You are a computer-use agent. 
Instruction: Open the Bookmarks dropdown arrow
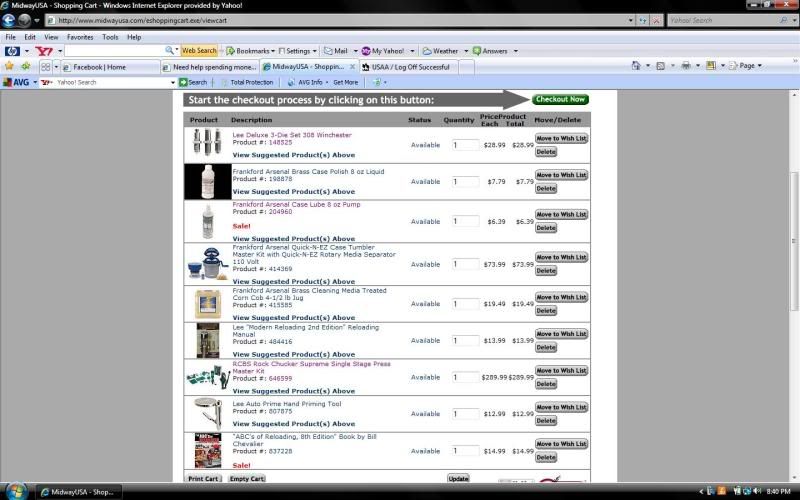[273, 51]
